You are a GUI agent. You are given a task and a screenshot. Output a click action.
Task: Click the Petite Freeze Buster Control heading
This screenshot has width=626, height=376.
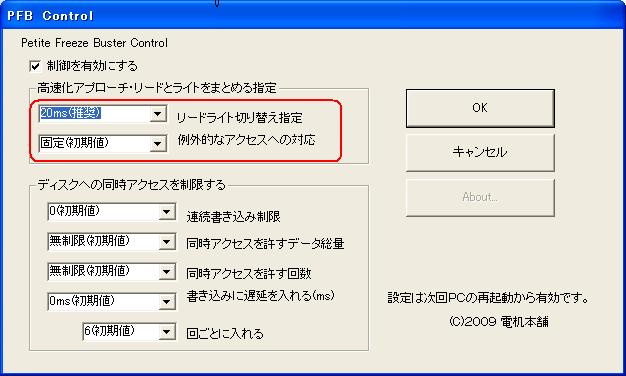[95, 43]
